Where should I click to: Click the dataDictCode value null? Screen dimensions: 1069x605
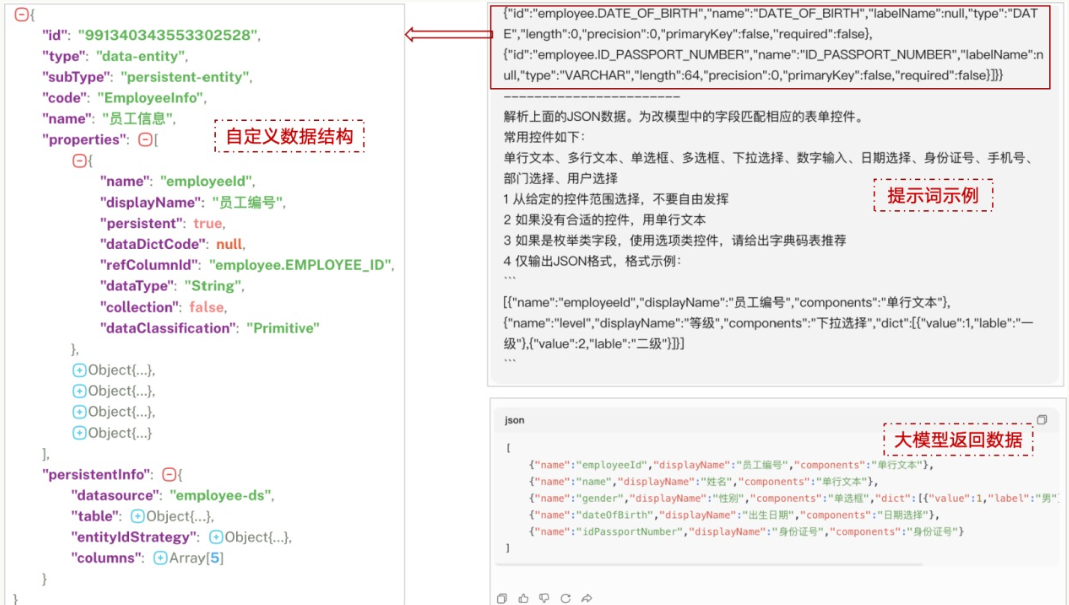229,244
